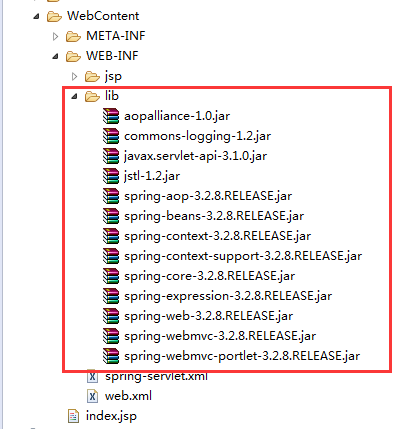Collapse the WEB-INF folder arrow
The width and height of the screenshot is (403, 429).
tap(55, 57)
